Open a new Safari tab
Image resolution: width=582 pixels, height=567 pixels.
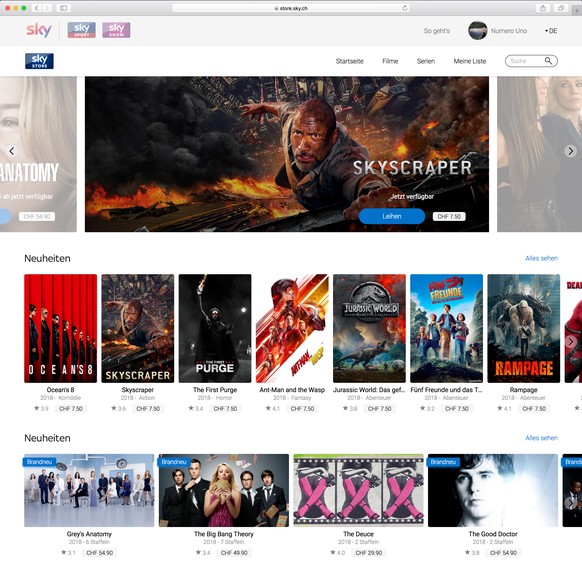point(576,10)
